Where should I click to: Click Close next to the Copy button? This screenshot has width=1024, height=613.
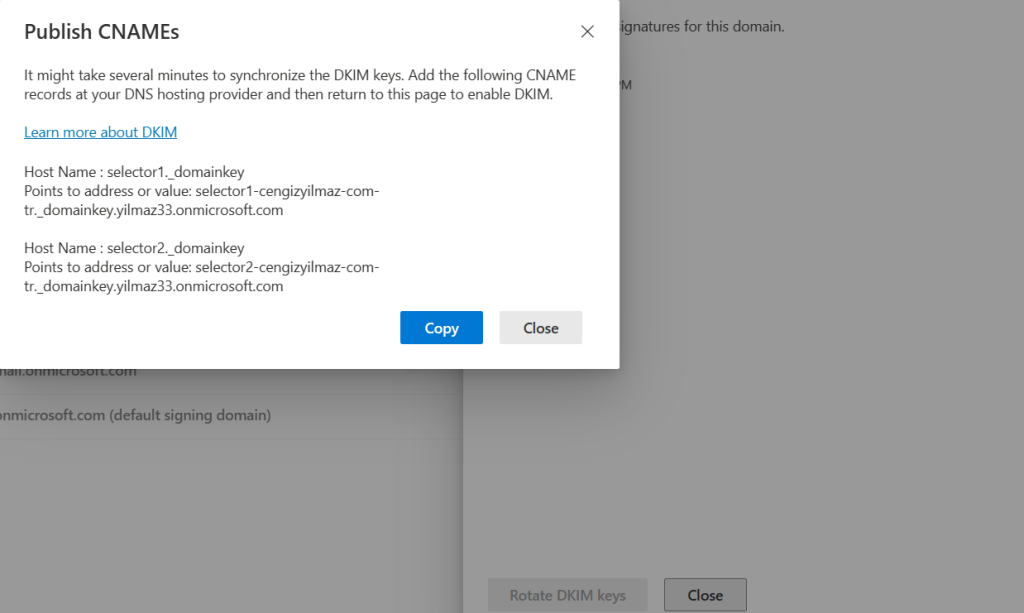point(540,328)
